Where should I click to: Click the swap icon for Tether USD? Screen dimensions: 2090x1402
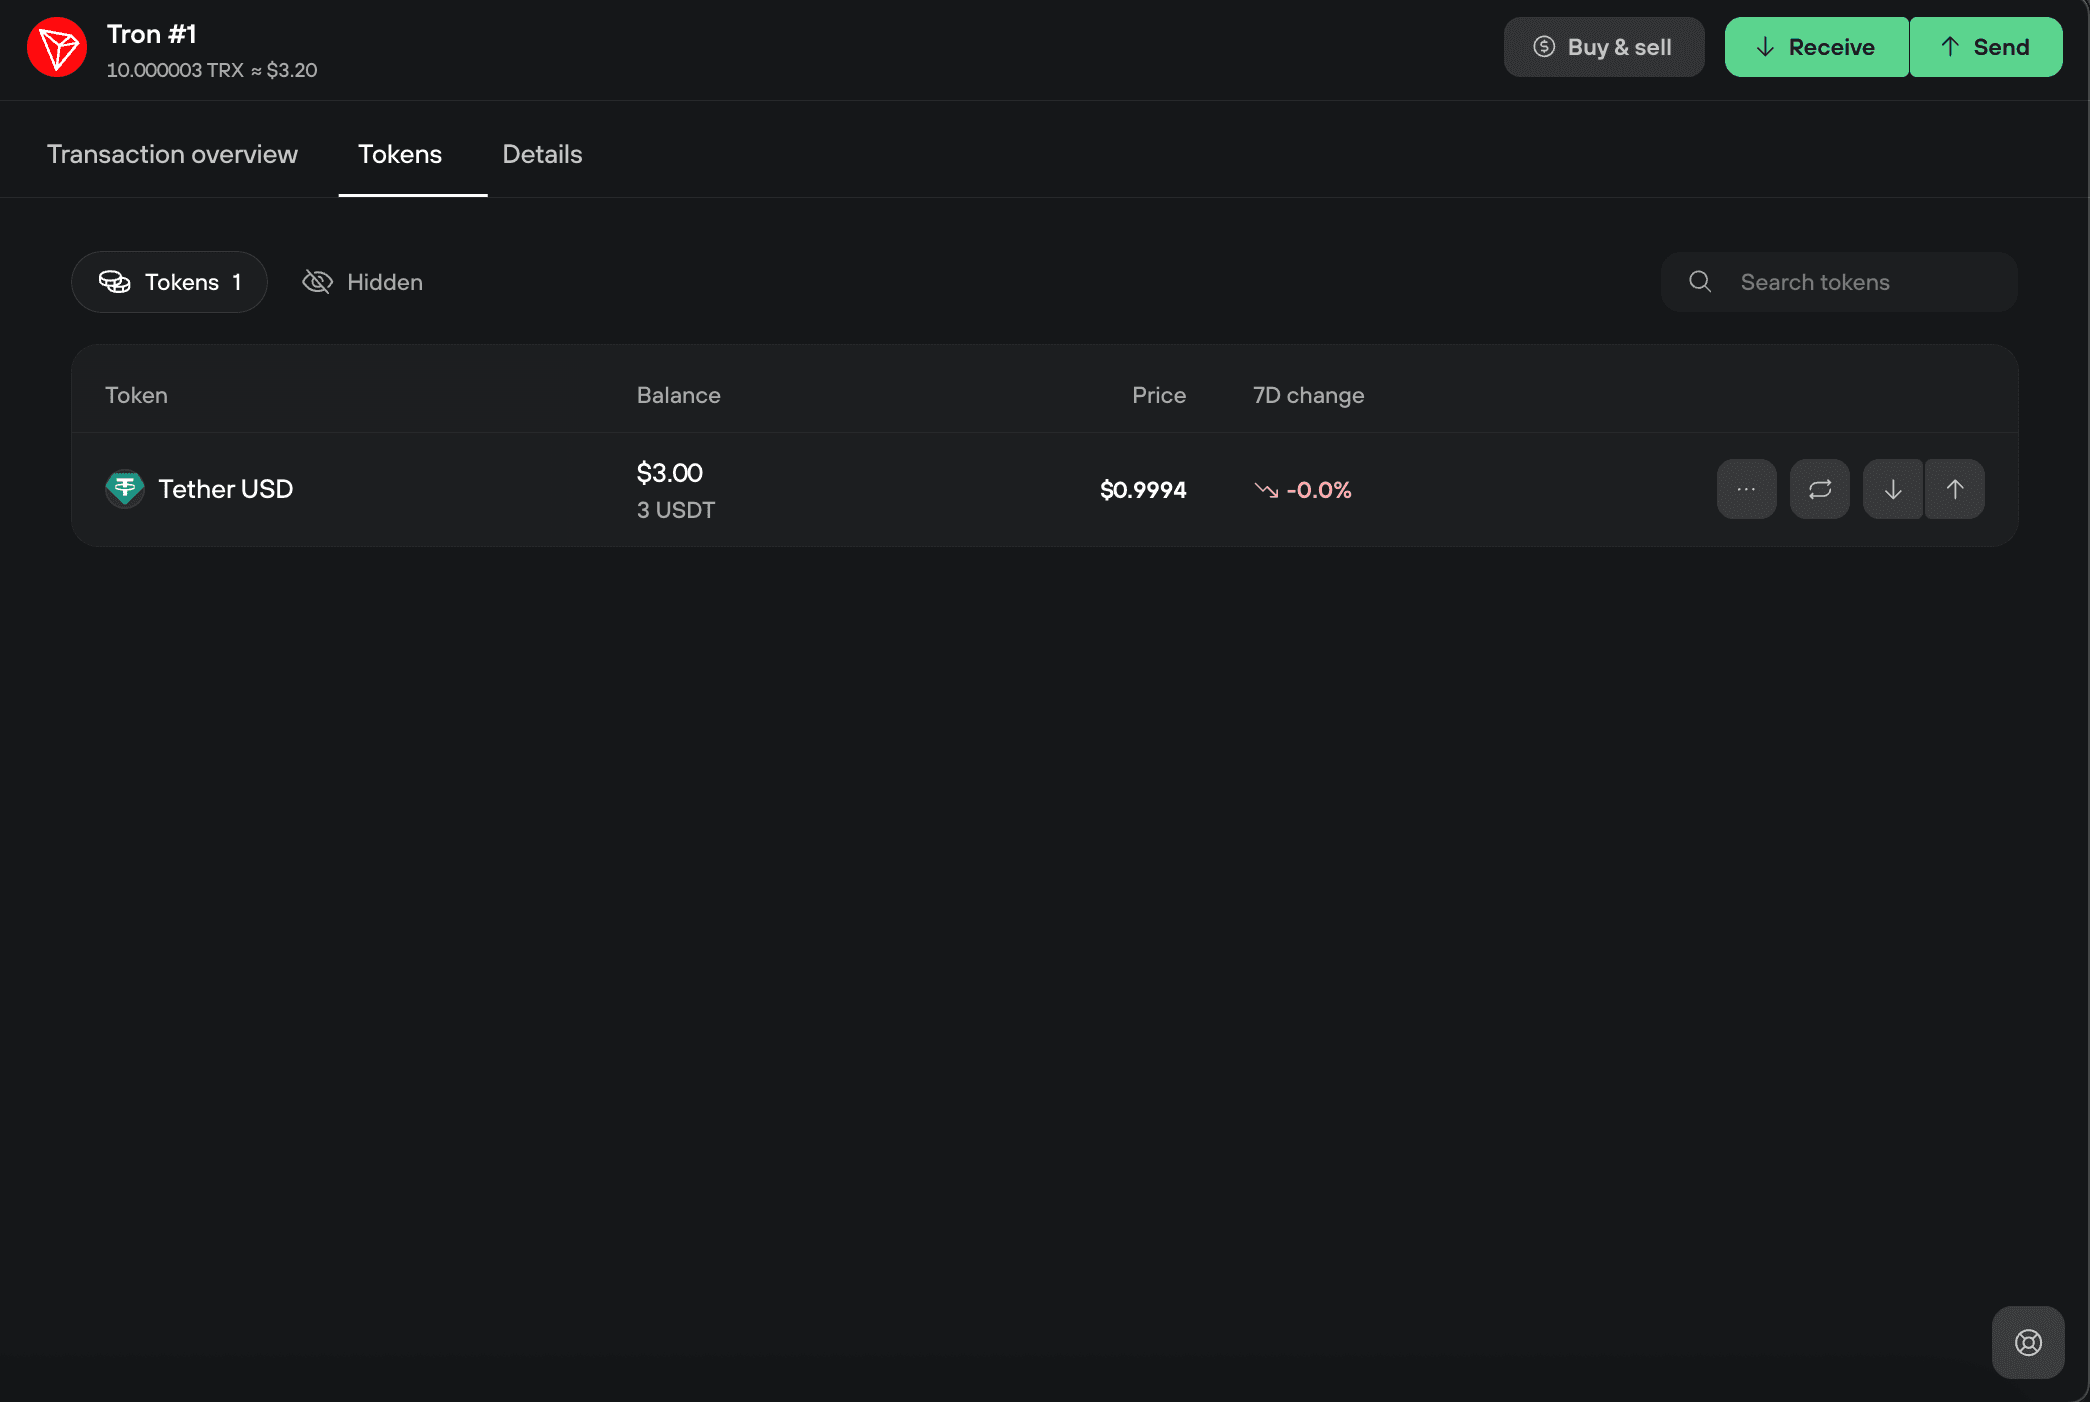[1820, 489]
